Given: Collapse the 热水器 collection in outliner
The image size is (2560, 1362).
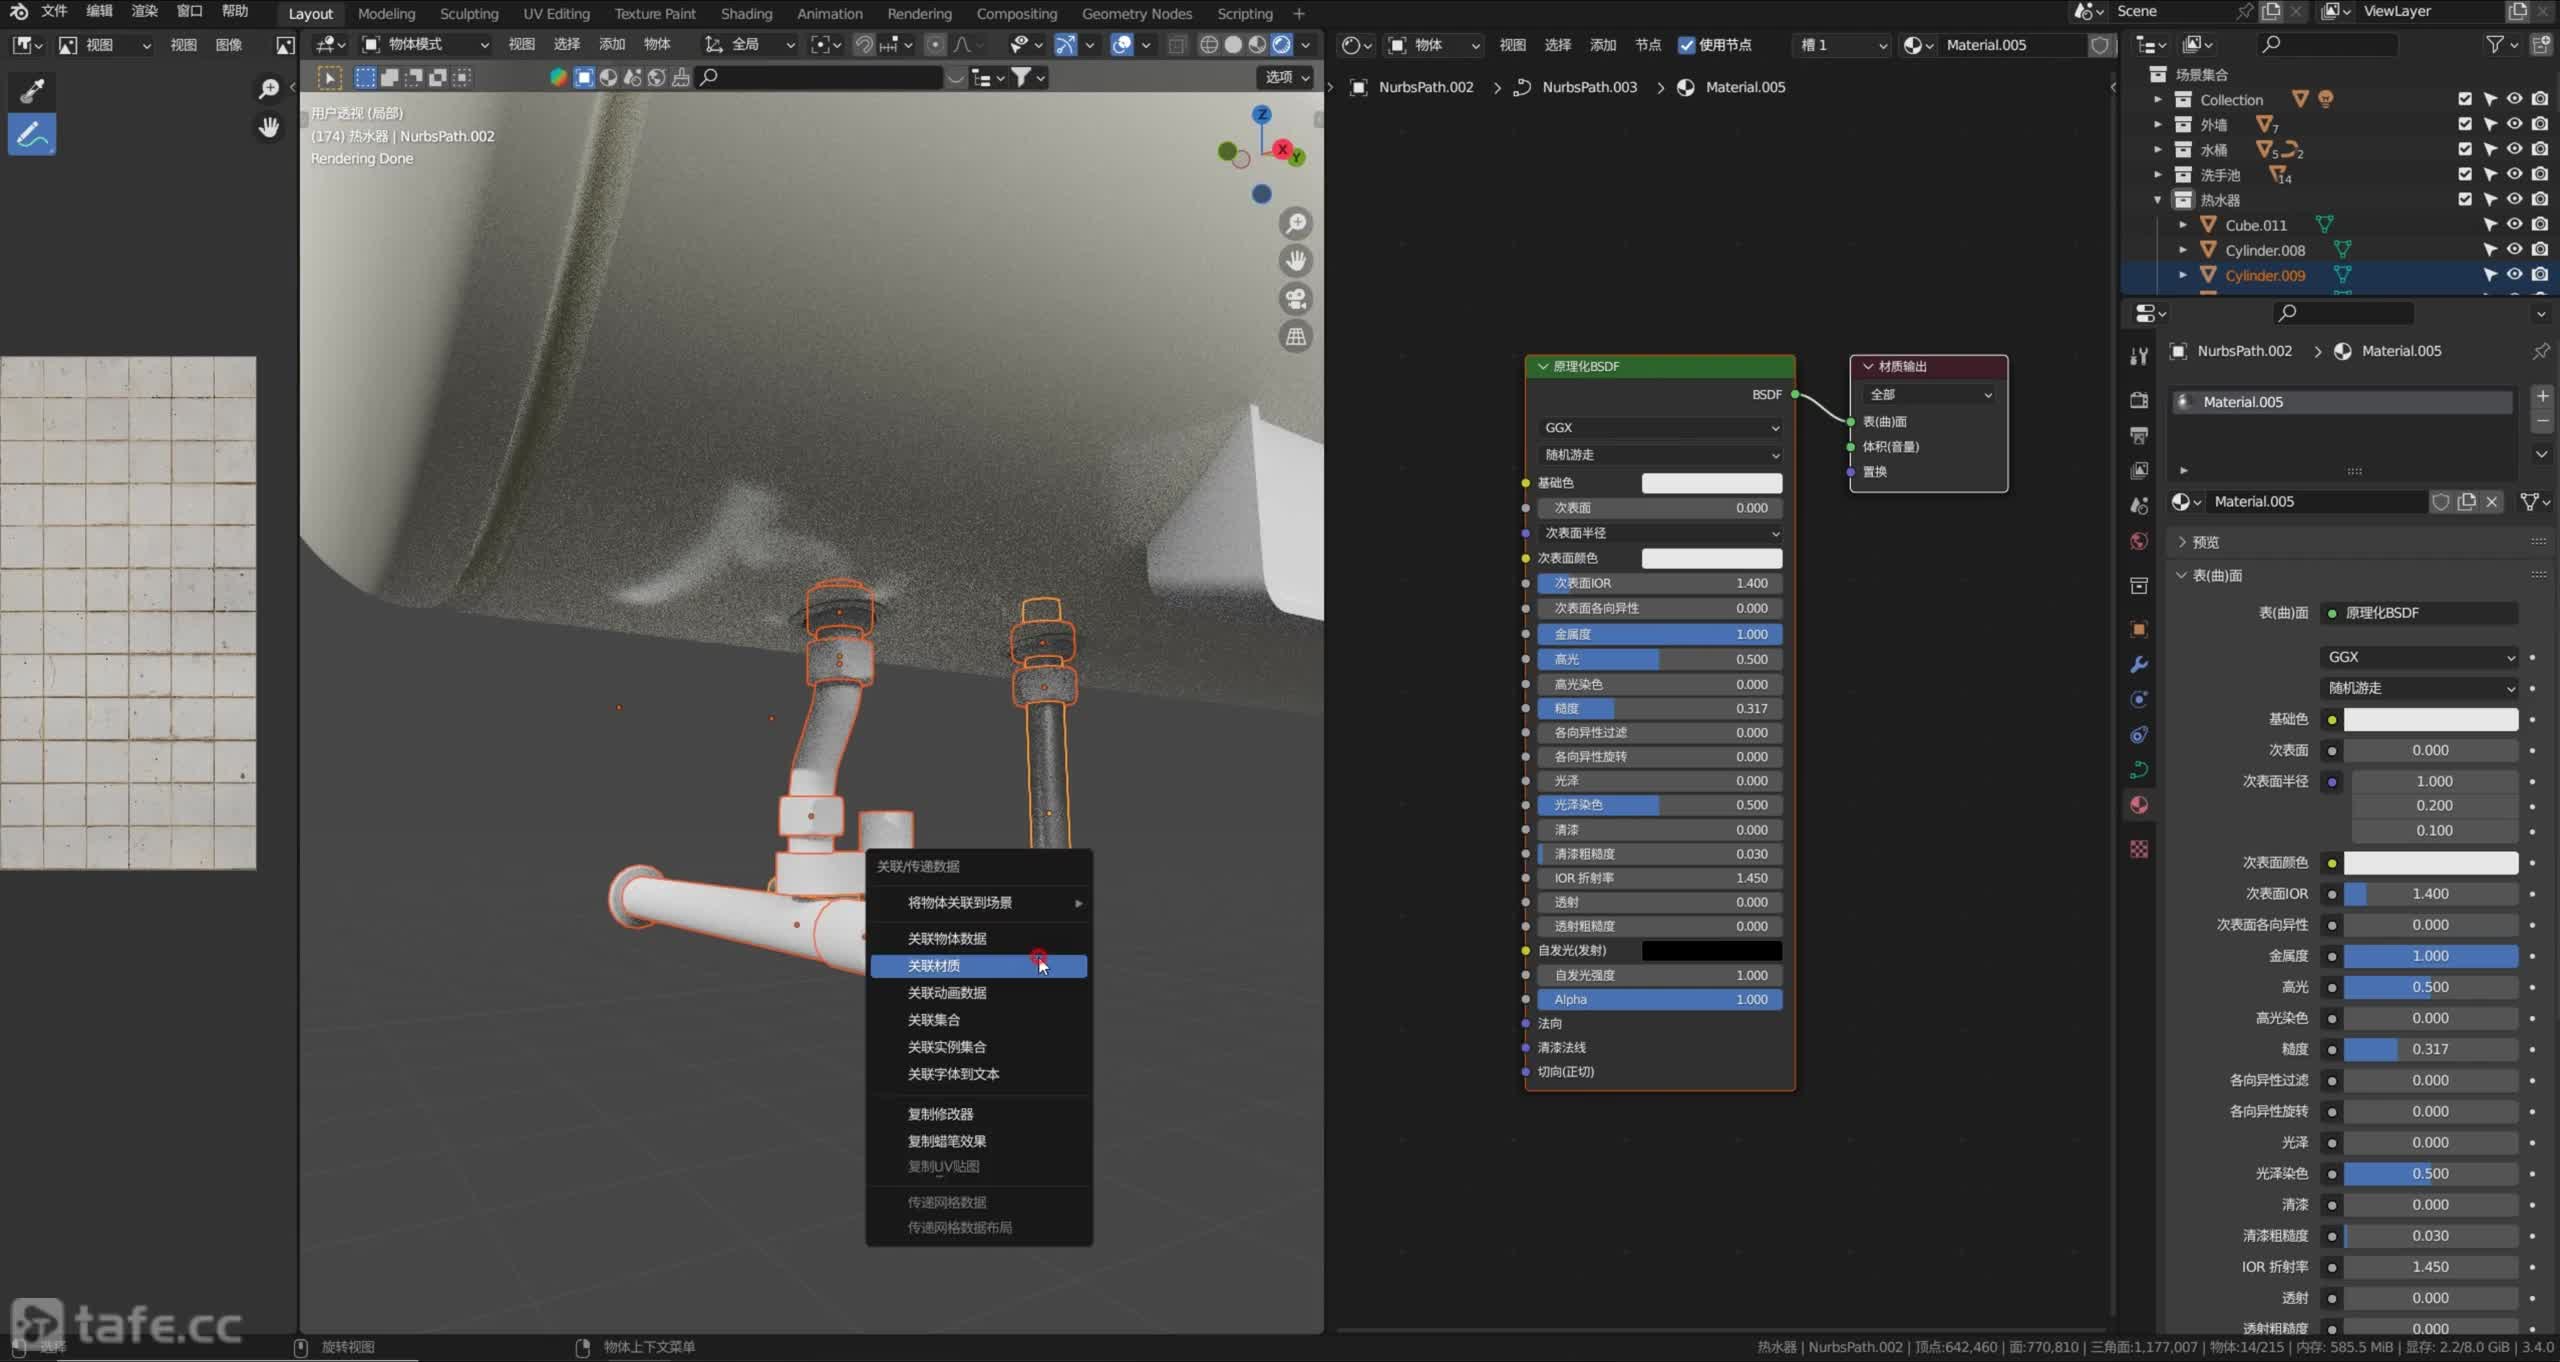Looking at the screenshot, I should click(2157, 200).
